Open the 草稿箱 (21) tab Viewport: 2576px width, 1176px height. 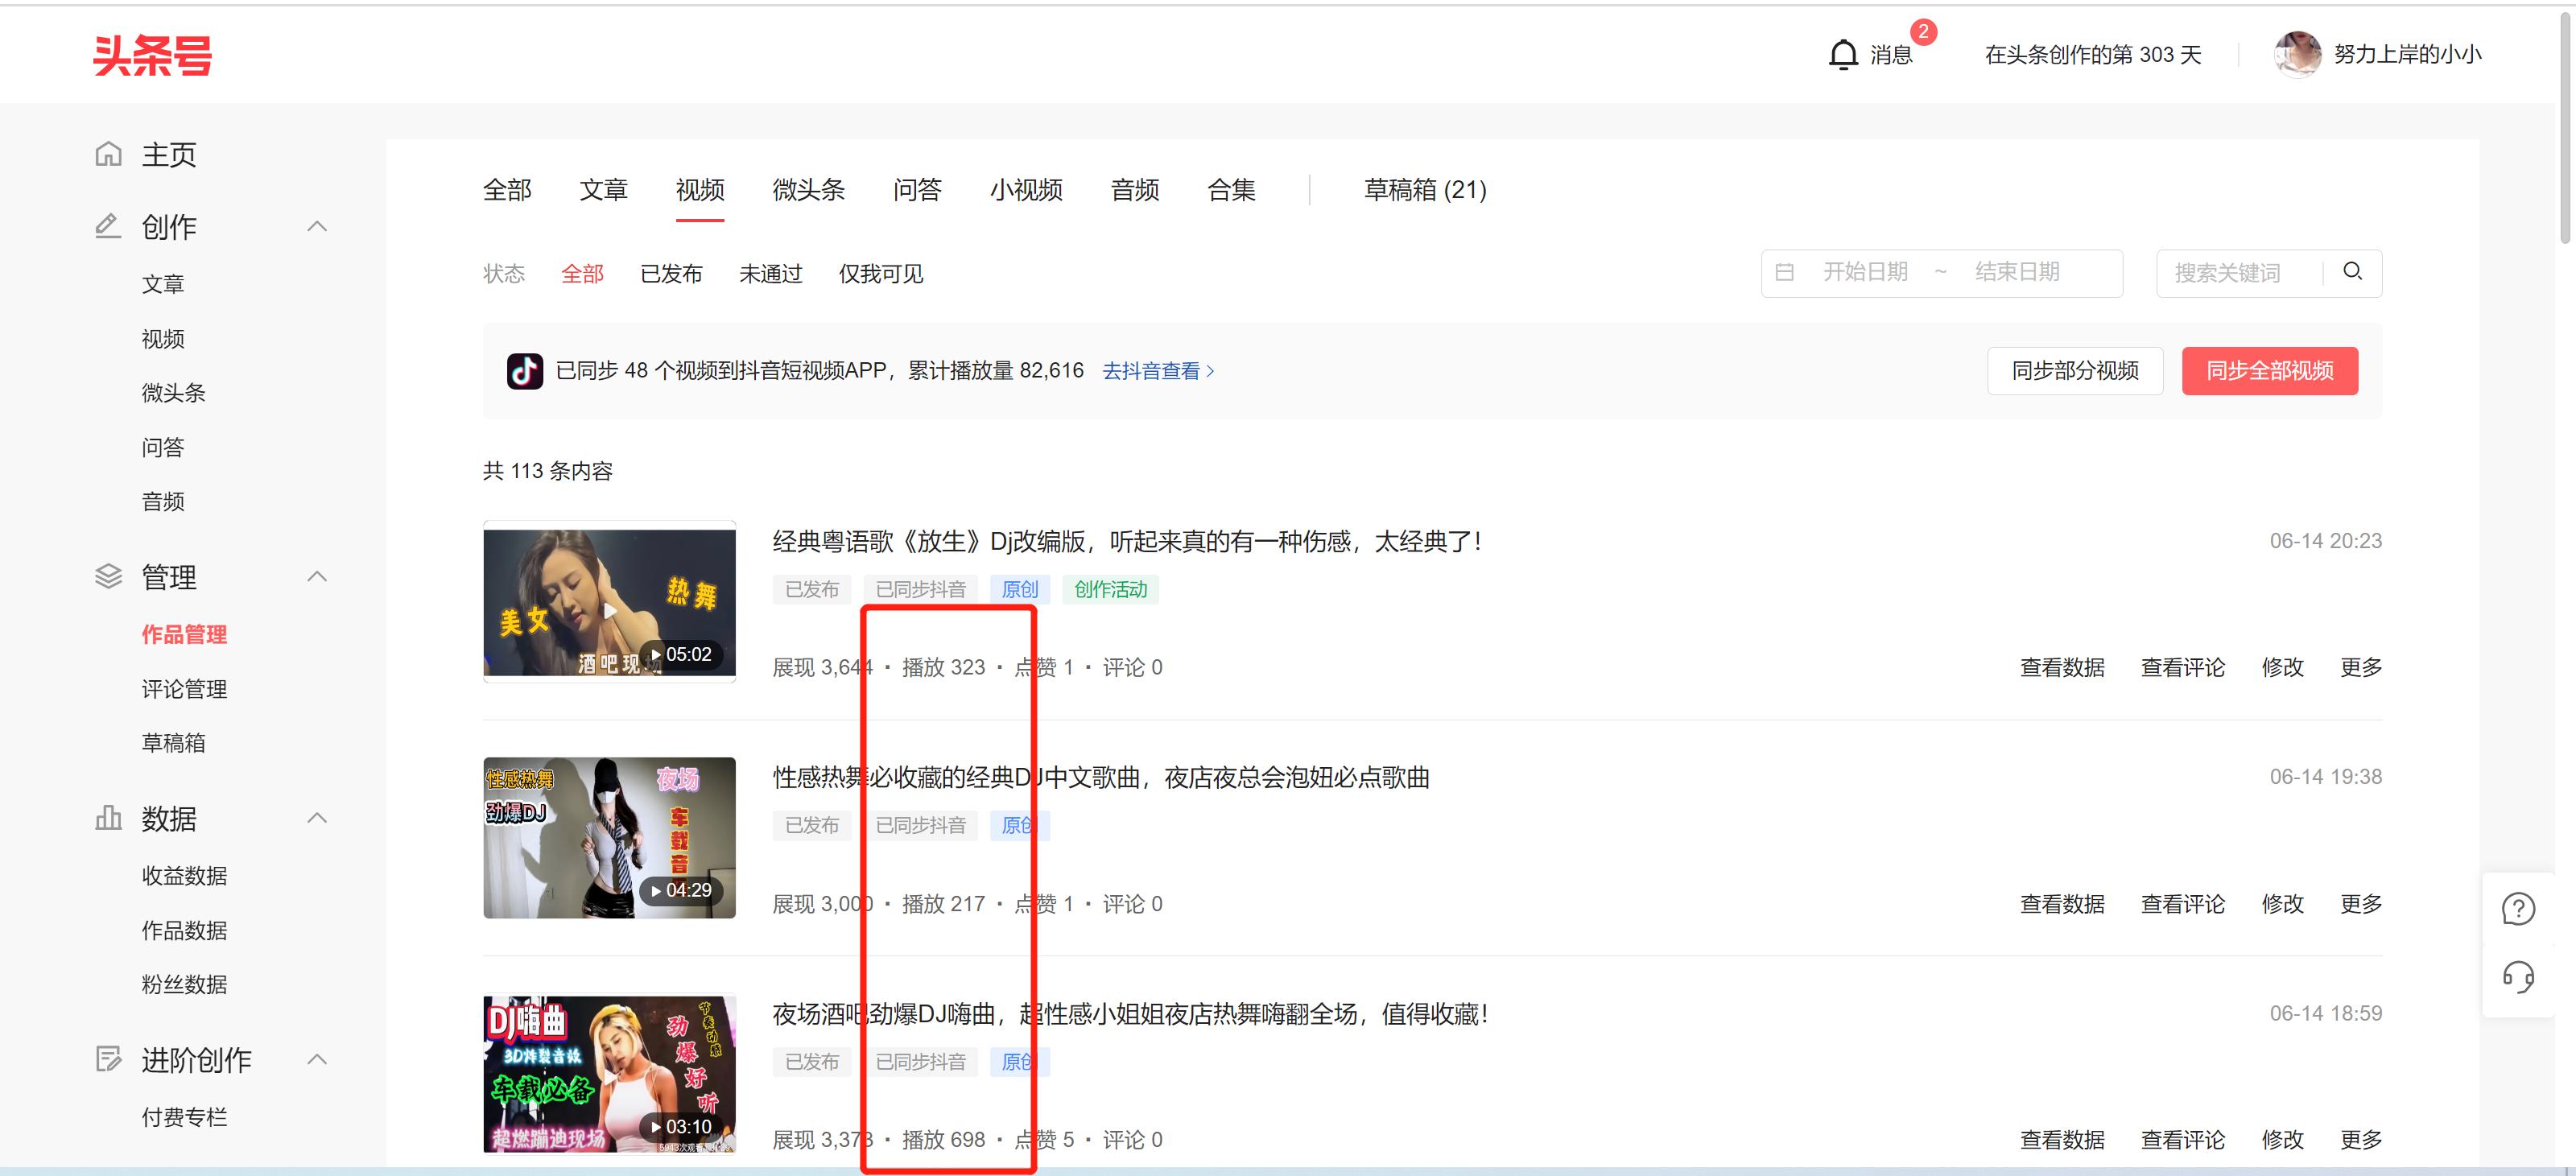tap(1423, 190)
